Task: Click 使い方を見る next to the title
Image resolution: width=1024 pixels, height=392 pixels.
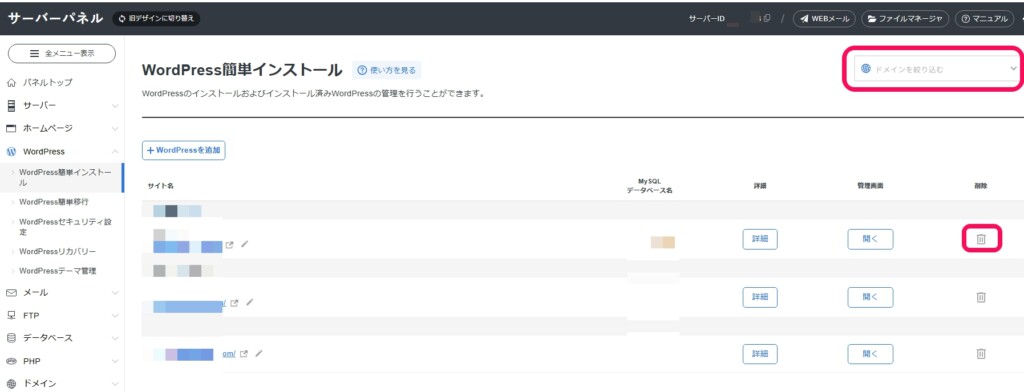Action: [387, 70]
